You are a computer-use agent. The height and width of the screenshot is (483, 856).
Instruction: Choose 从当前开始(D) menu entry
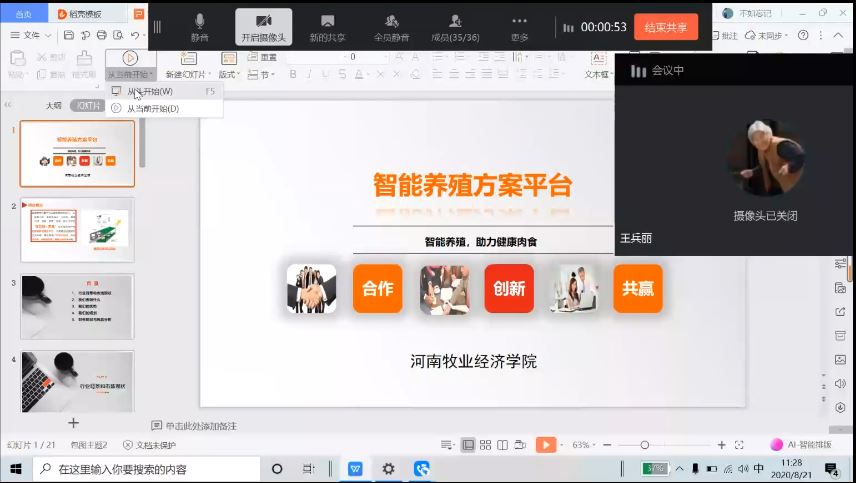coord(152,108)
